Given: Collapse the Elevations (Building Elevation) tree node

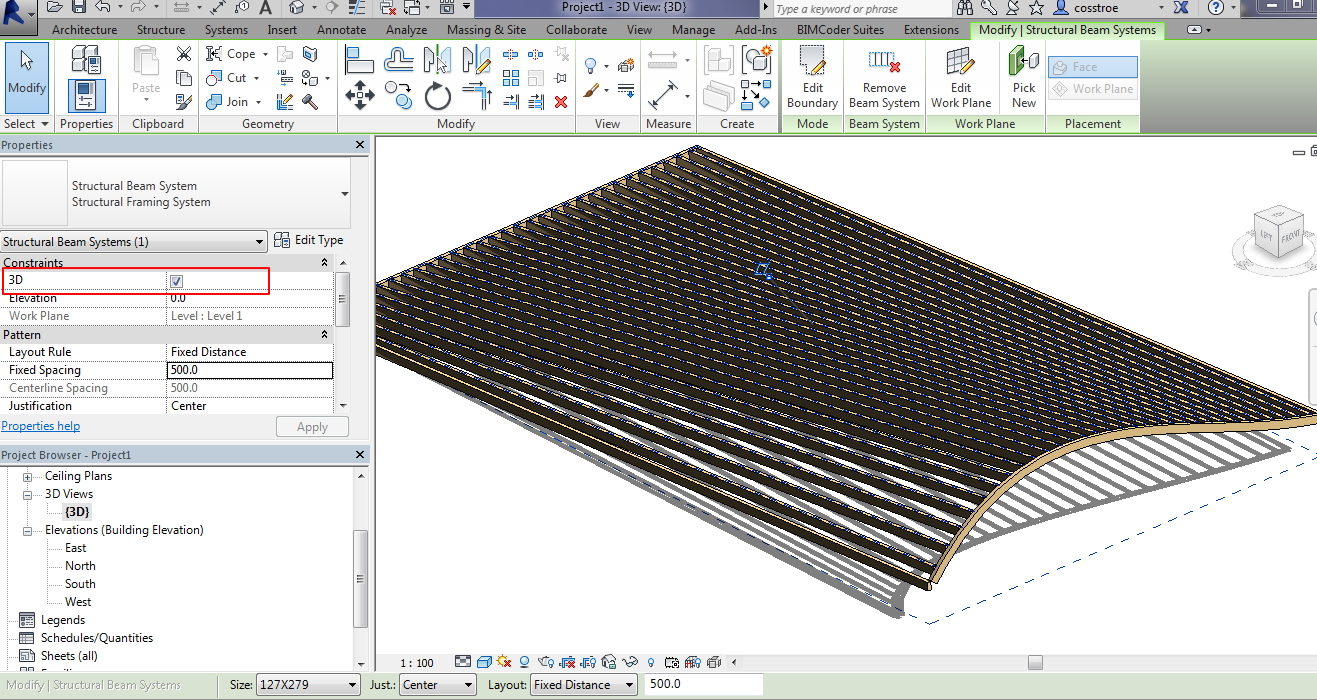Looking at the screenshot, I should point(28,530).
